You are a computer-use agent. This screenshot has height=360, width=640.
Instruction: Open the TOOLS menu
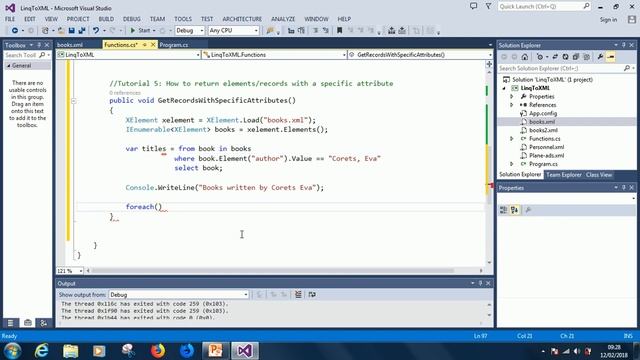click(182, 19)
